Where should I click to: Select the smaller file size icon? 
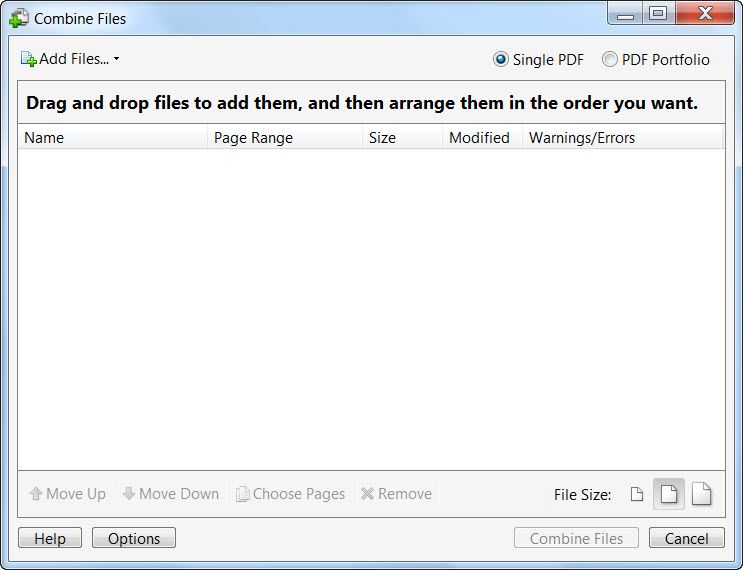coord(637,494)
